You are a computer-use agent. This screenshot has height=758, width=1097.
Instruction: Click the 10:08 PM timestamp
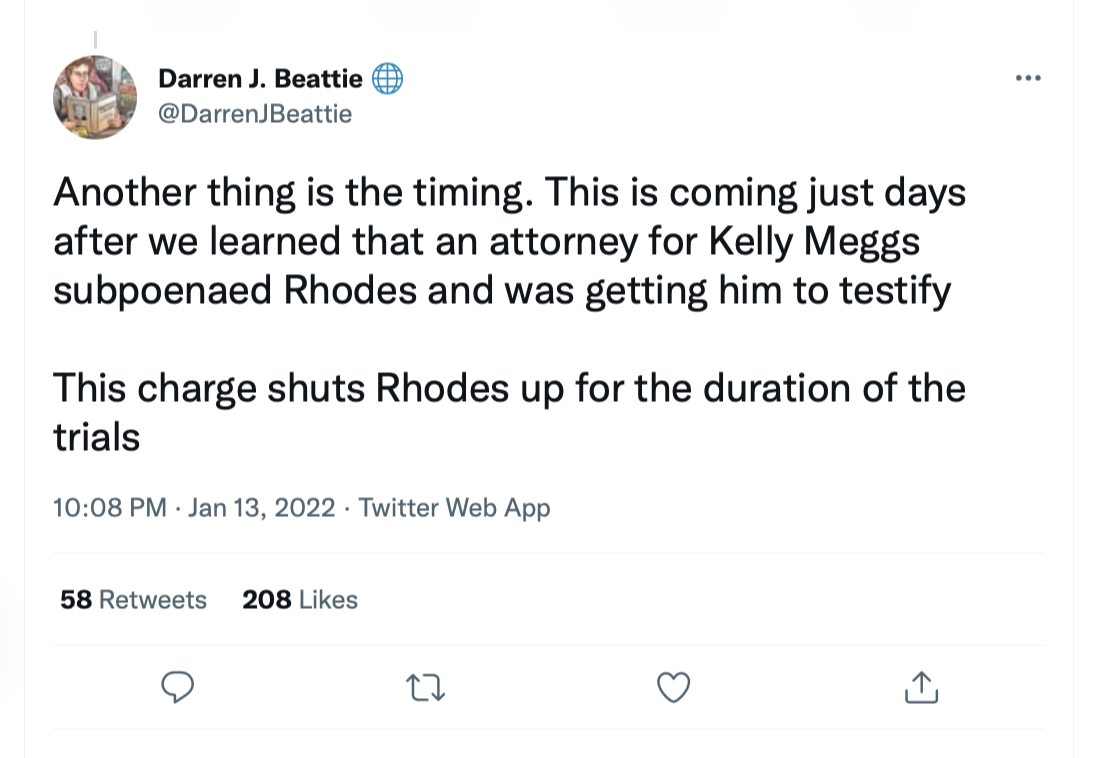click(x=109, y=508)
